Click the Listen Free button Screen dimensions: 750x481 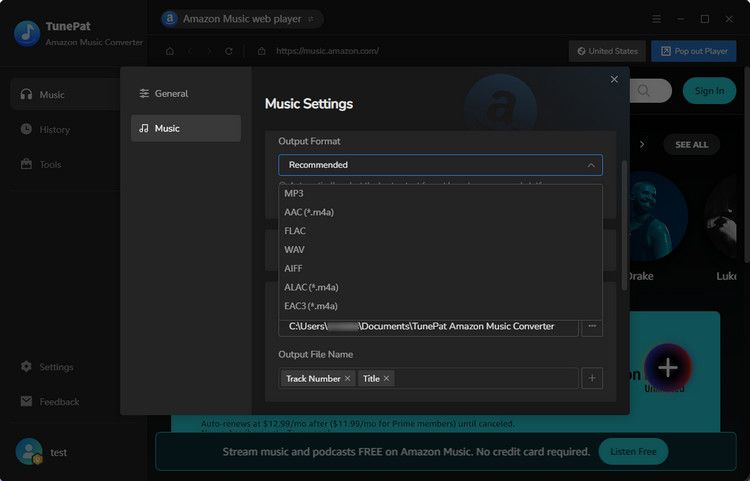pos(633,451)
